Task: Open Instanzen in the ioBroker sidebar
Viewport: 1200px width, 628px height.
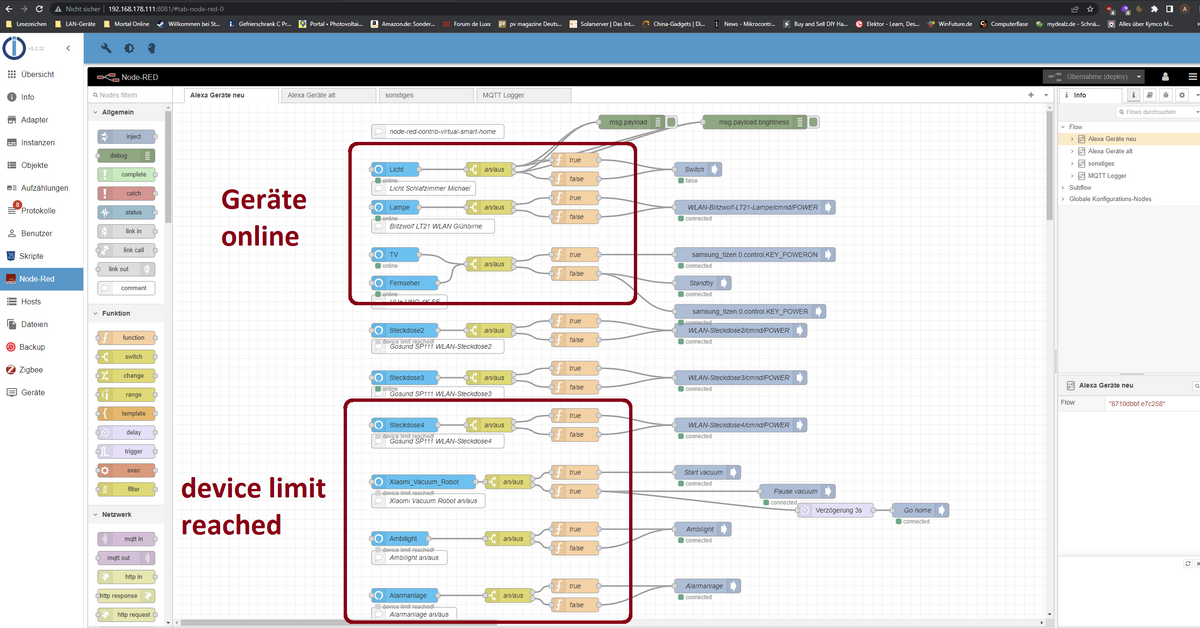Action: coord(42,142)
